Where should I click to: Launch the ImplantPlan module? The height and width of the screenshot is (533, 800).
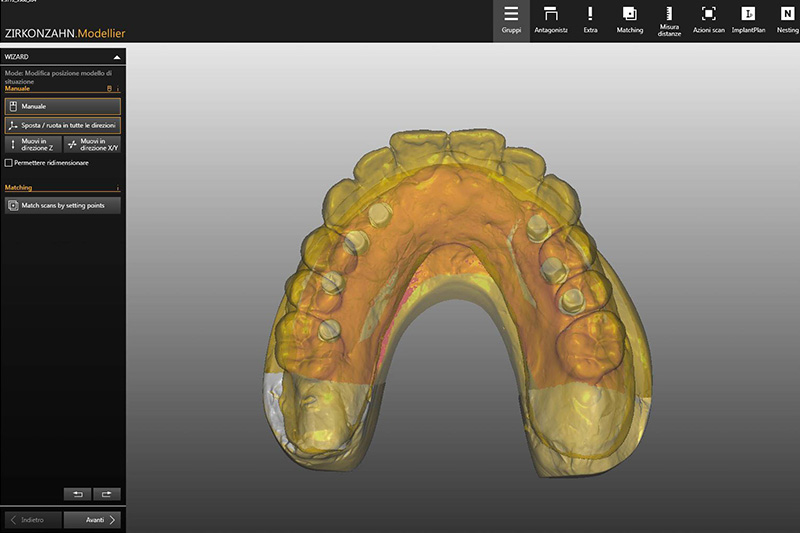[748, 20]
